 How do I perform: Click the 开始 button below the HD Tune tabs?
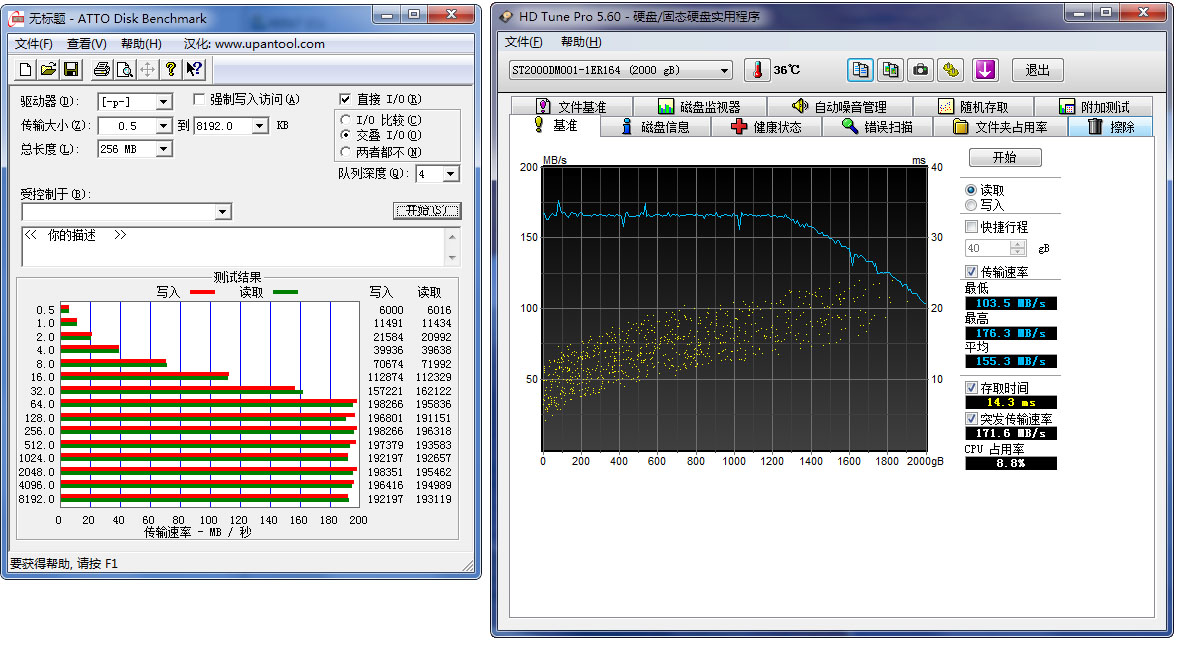click(x=1005, y=158)
